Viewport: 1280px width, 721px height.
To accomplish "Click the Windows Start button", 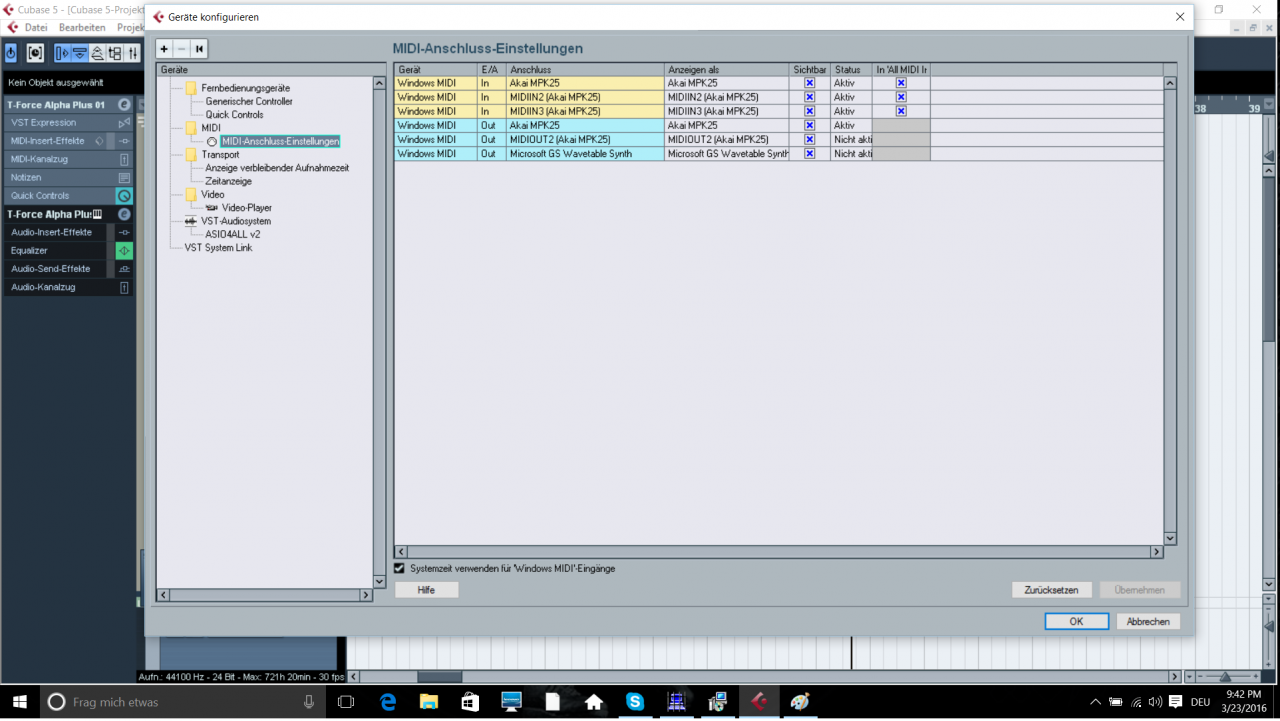I will [x=19, y=702].
